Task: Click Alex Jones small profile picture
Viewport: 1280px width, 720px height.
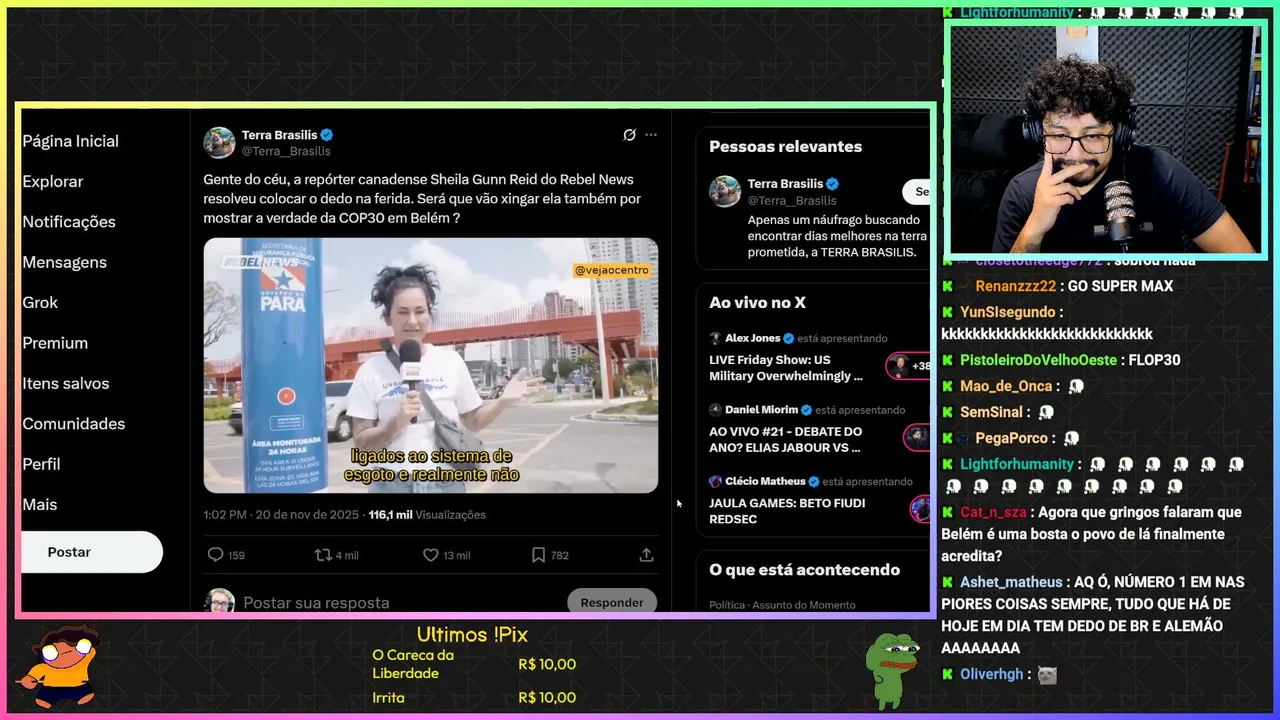Action: pyautogui.click(x=715, y=338)
